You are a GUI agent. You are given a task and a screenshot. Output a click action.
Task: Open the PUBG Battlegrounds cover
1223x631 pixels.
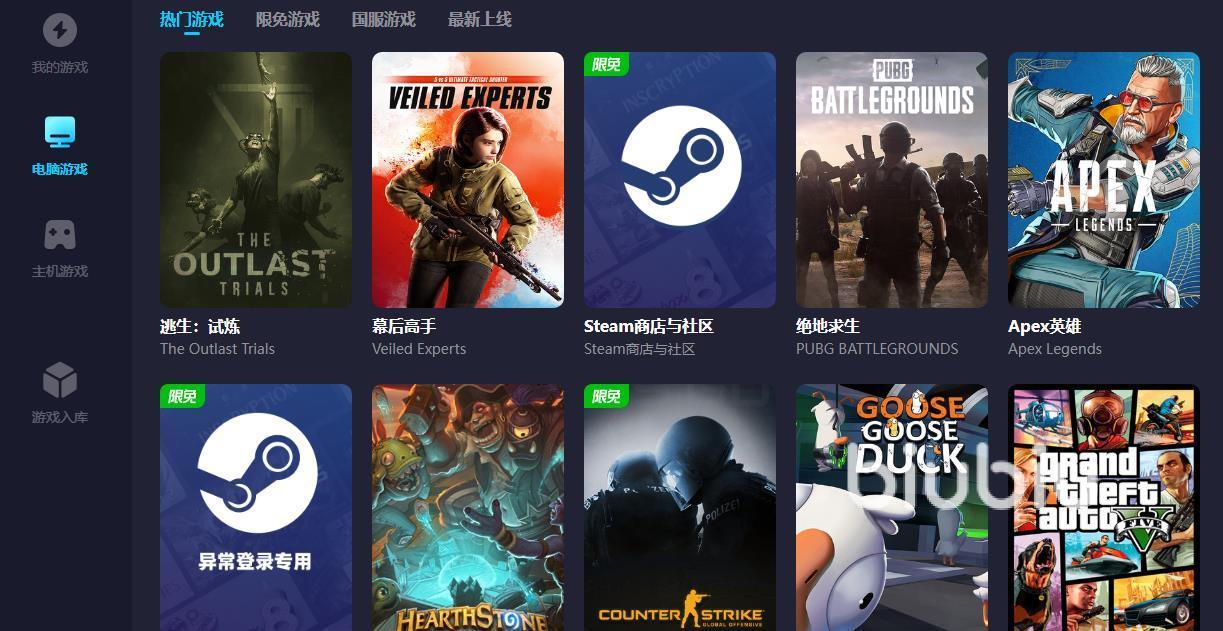(x=892, y=180)
